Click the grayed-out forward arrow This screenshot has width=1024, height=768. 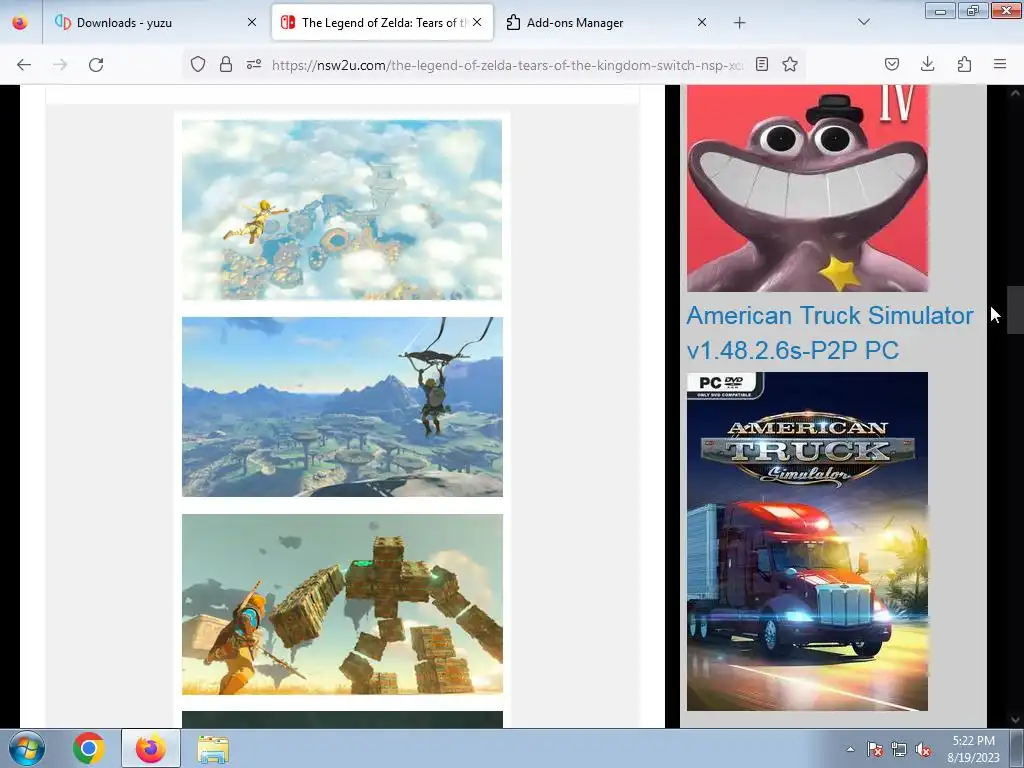click(60, 65)
